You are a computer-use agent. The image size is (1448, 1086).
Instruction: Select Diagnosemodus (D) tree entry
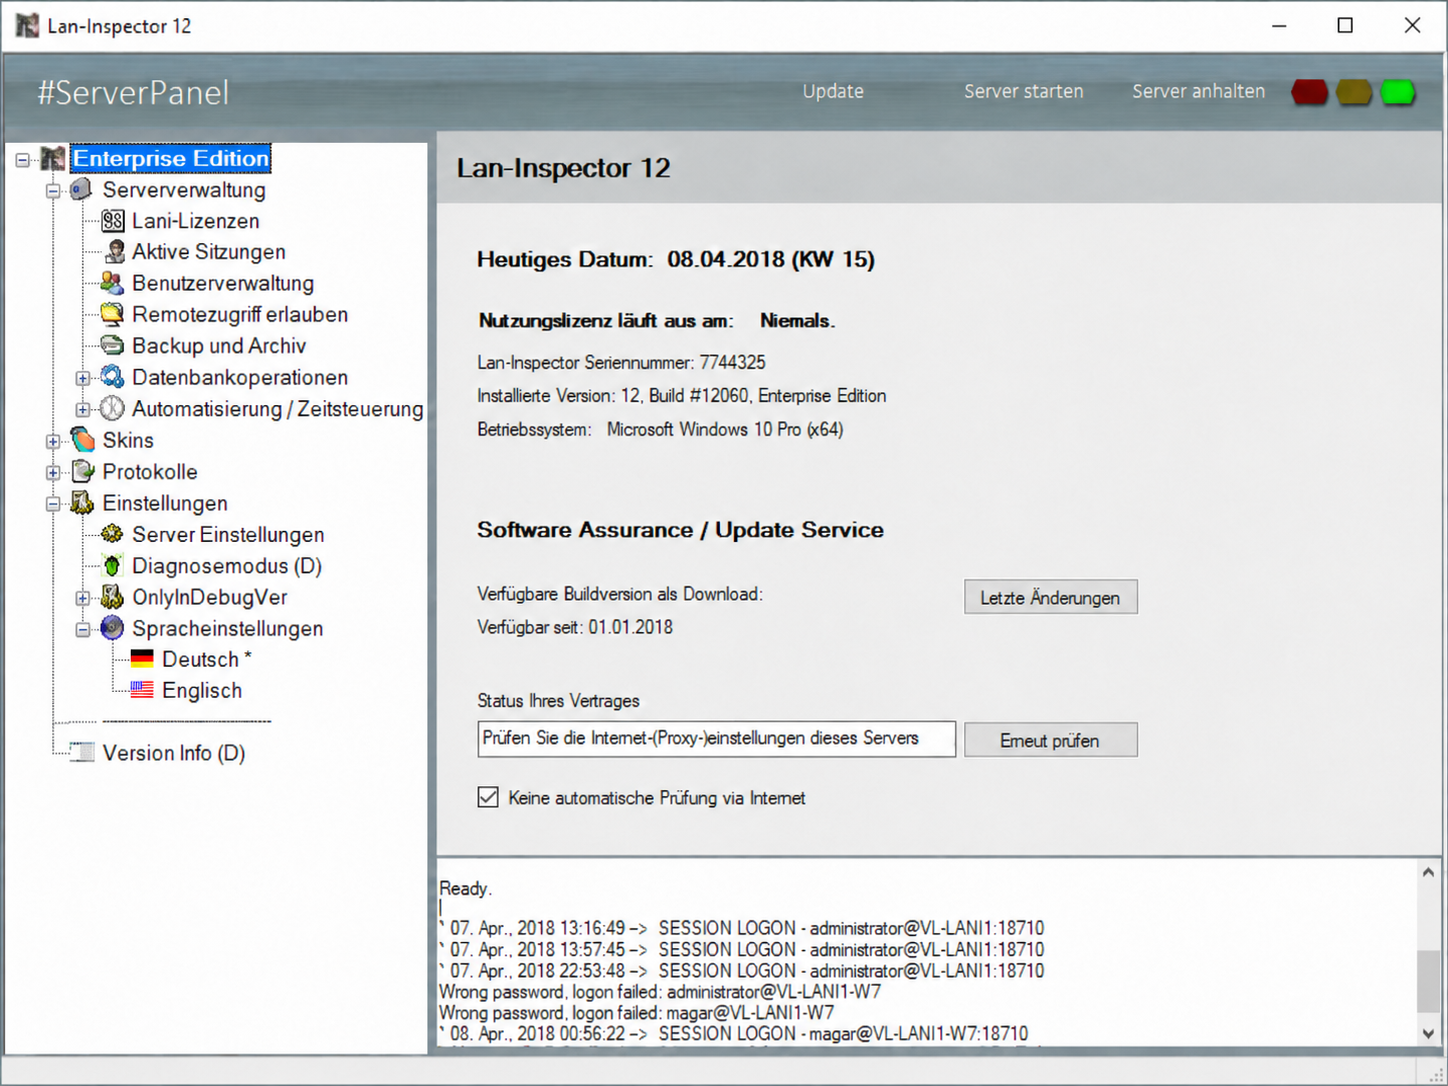click(227, 566)
